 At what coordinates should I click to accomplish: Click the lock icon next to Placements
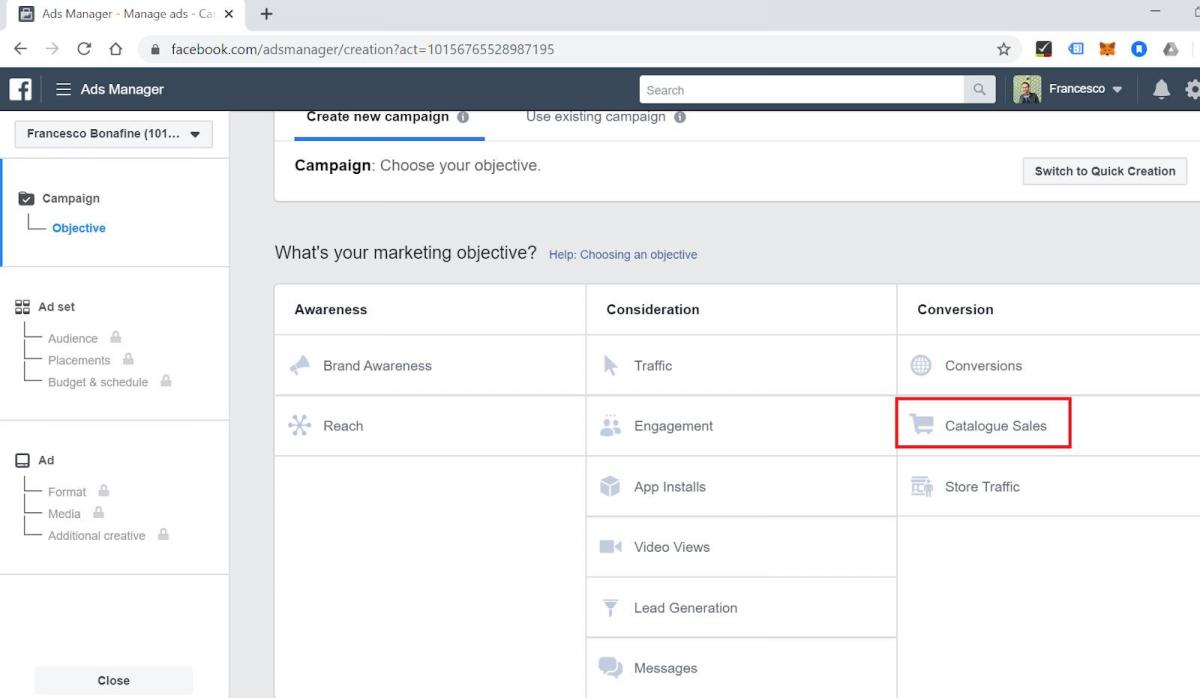click(x=128, y=359)
